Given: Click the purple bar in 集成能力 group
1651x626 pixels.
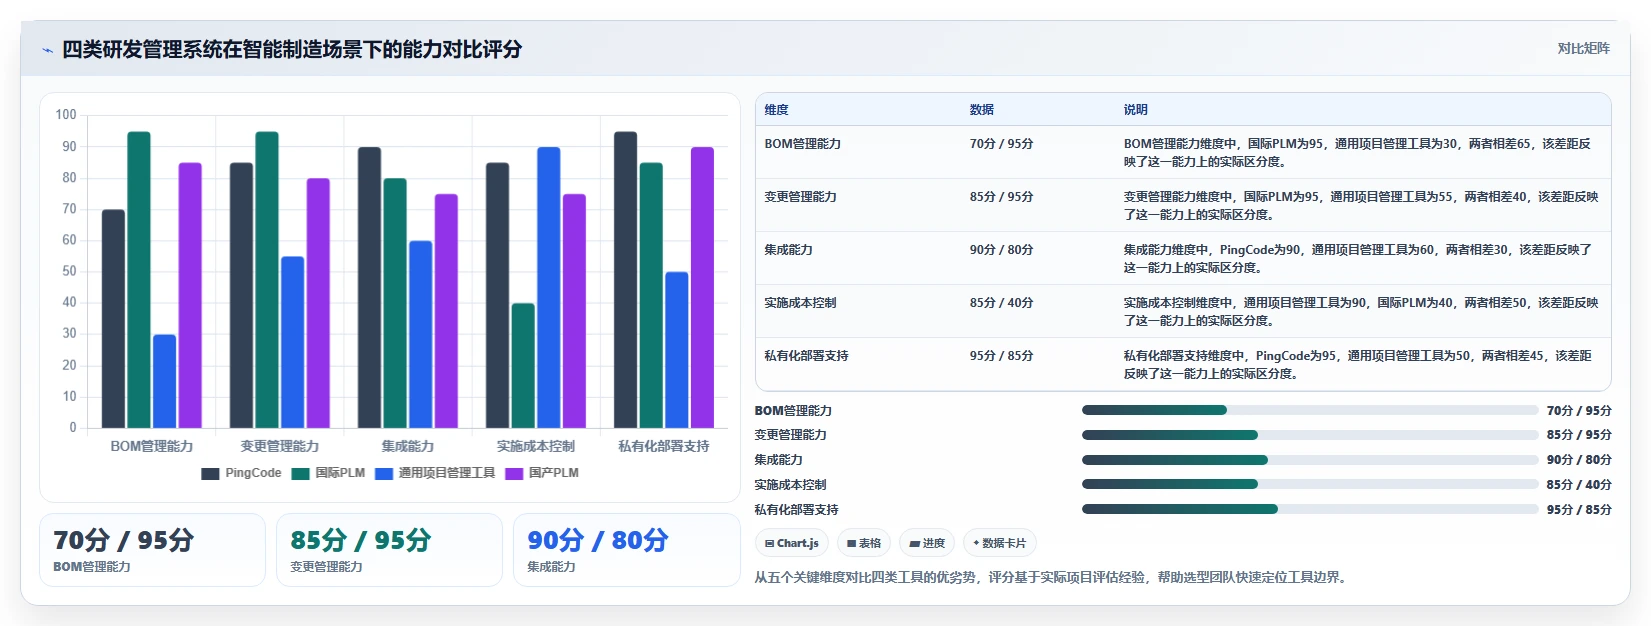Looking at the screenshot, I should [446, 311].
